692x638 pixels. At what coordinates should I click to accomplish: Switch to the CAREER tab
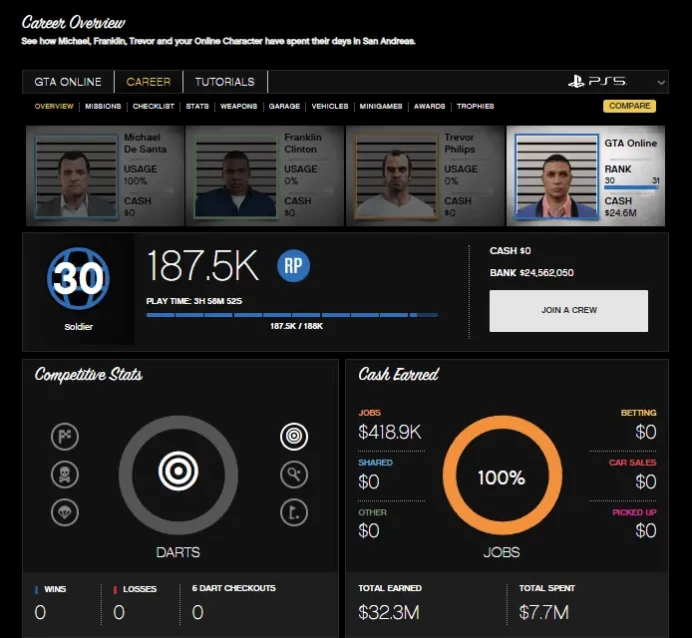click(x=148, y=82)
